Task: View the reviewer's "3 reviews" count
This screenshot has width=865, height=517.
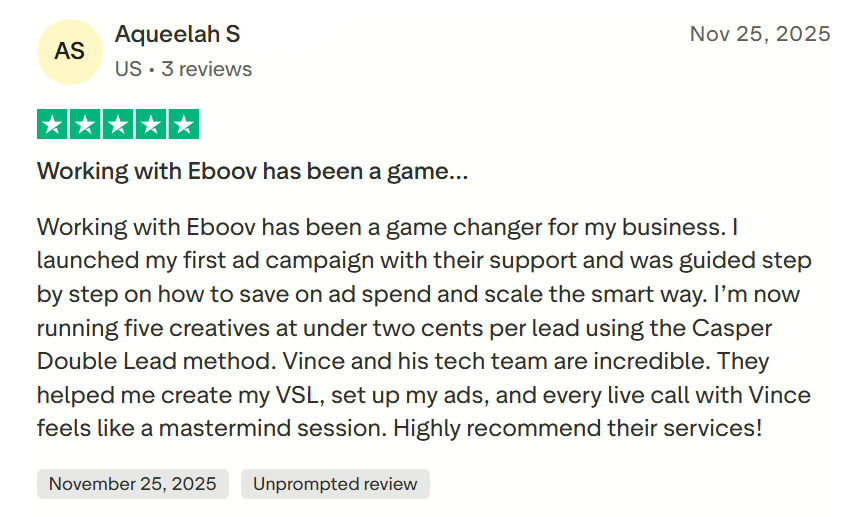Action: [206, 69]
